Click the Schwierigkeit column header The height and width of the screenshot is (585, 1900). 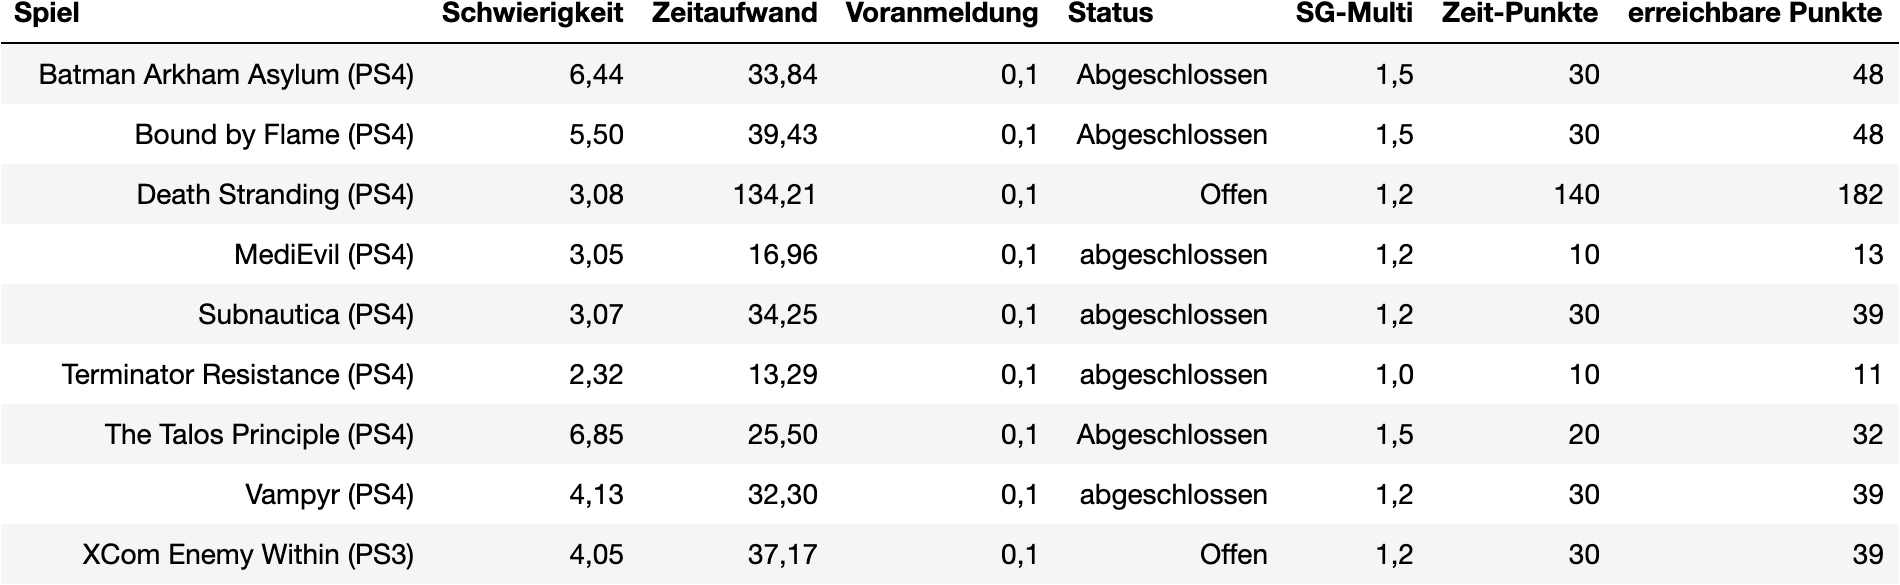(532, 14)
